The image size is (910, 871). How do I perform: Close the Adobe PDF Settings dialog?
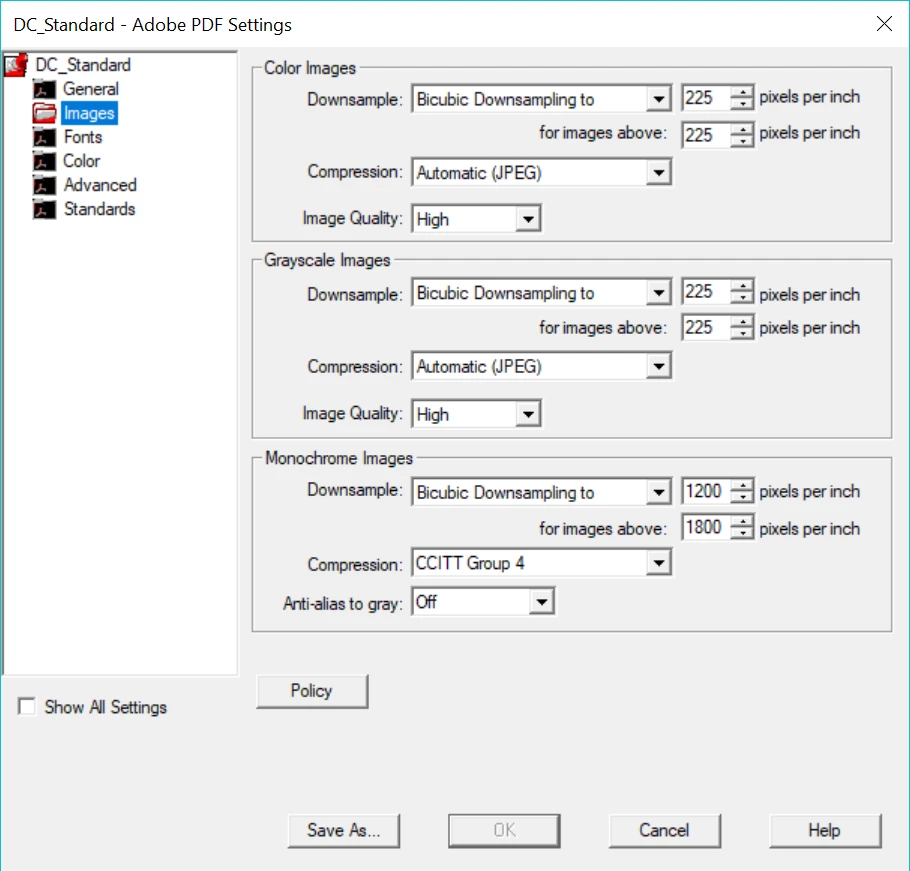[884, 24]
